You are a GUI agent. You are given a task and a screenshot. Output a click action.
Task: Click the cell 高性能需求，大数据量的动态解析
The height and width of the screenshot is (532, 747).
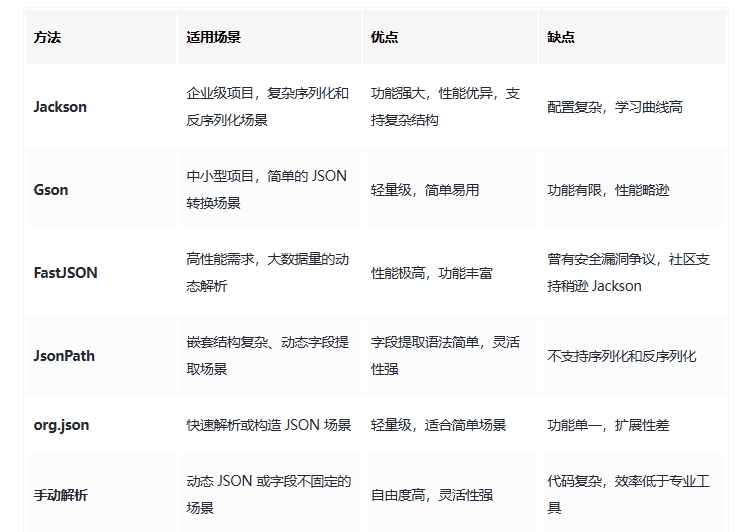[269, 272]
